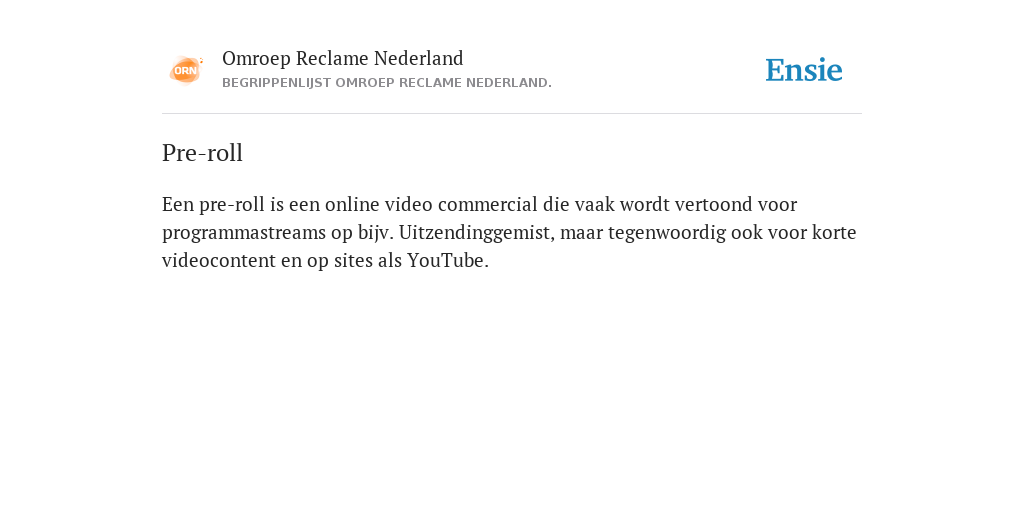Click the word korte ending the second line
Image resolution: width=1024 pixels, height=512 pixels.
point(834,232)
